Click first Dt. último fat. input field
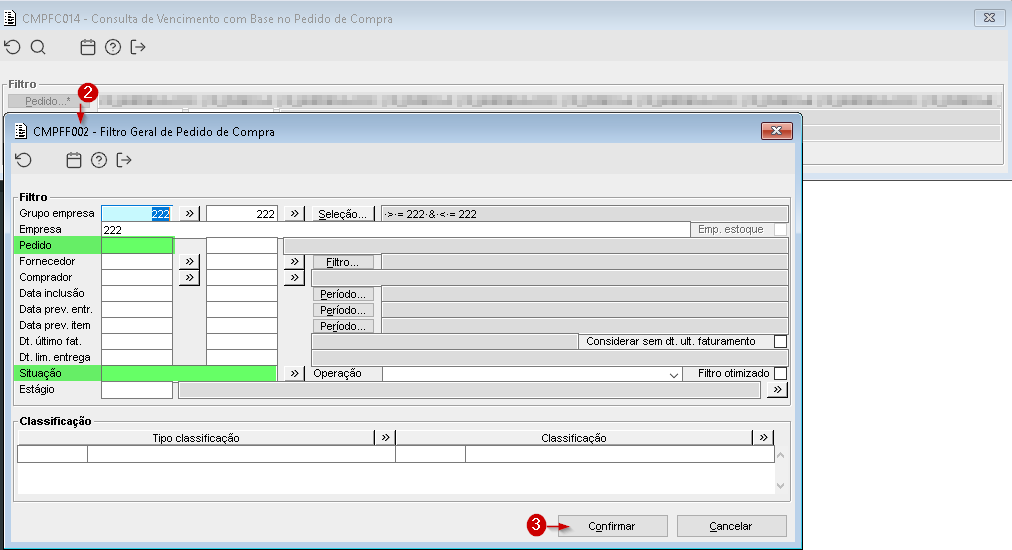Image resolution: width=1012 pixels, height=550 pixels. click(137, 341)
